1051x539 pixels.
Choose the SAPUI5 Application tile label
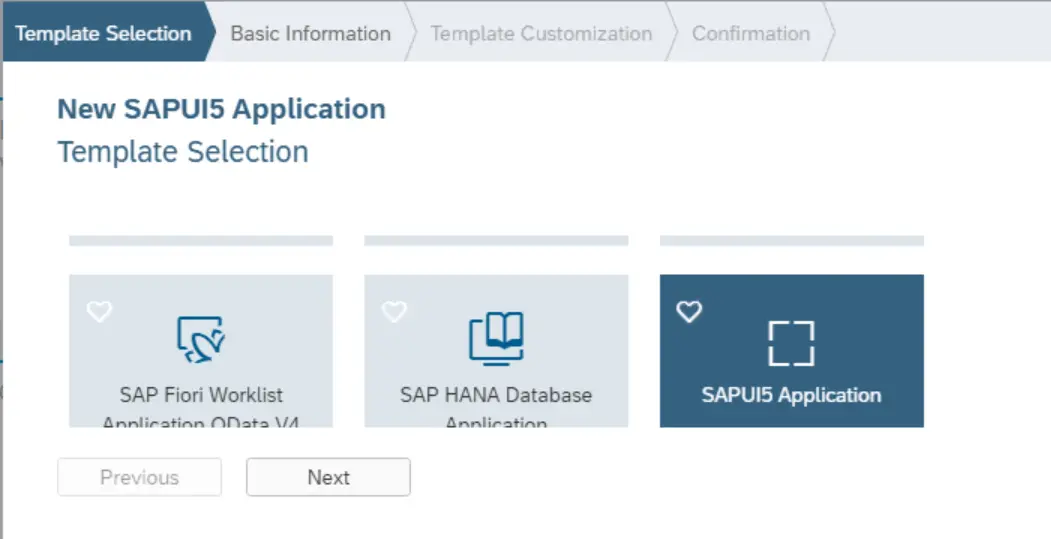pos(791,395)
